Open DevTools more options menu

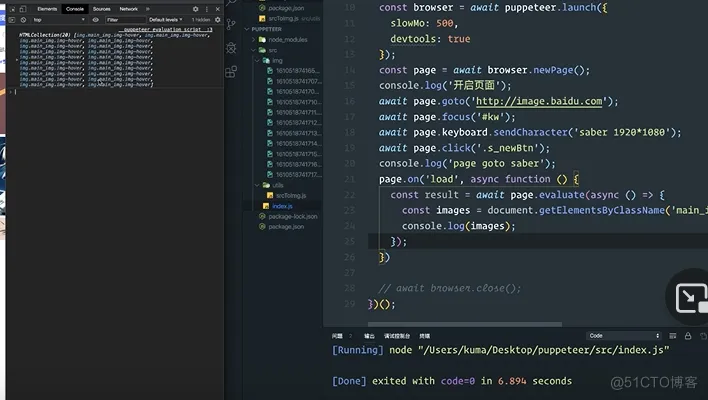207,9
